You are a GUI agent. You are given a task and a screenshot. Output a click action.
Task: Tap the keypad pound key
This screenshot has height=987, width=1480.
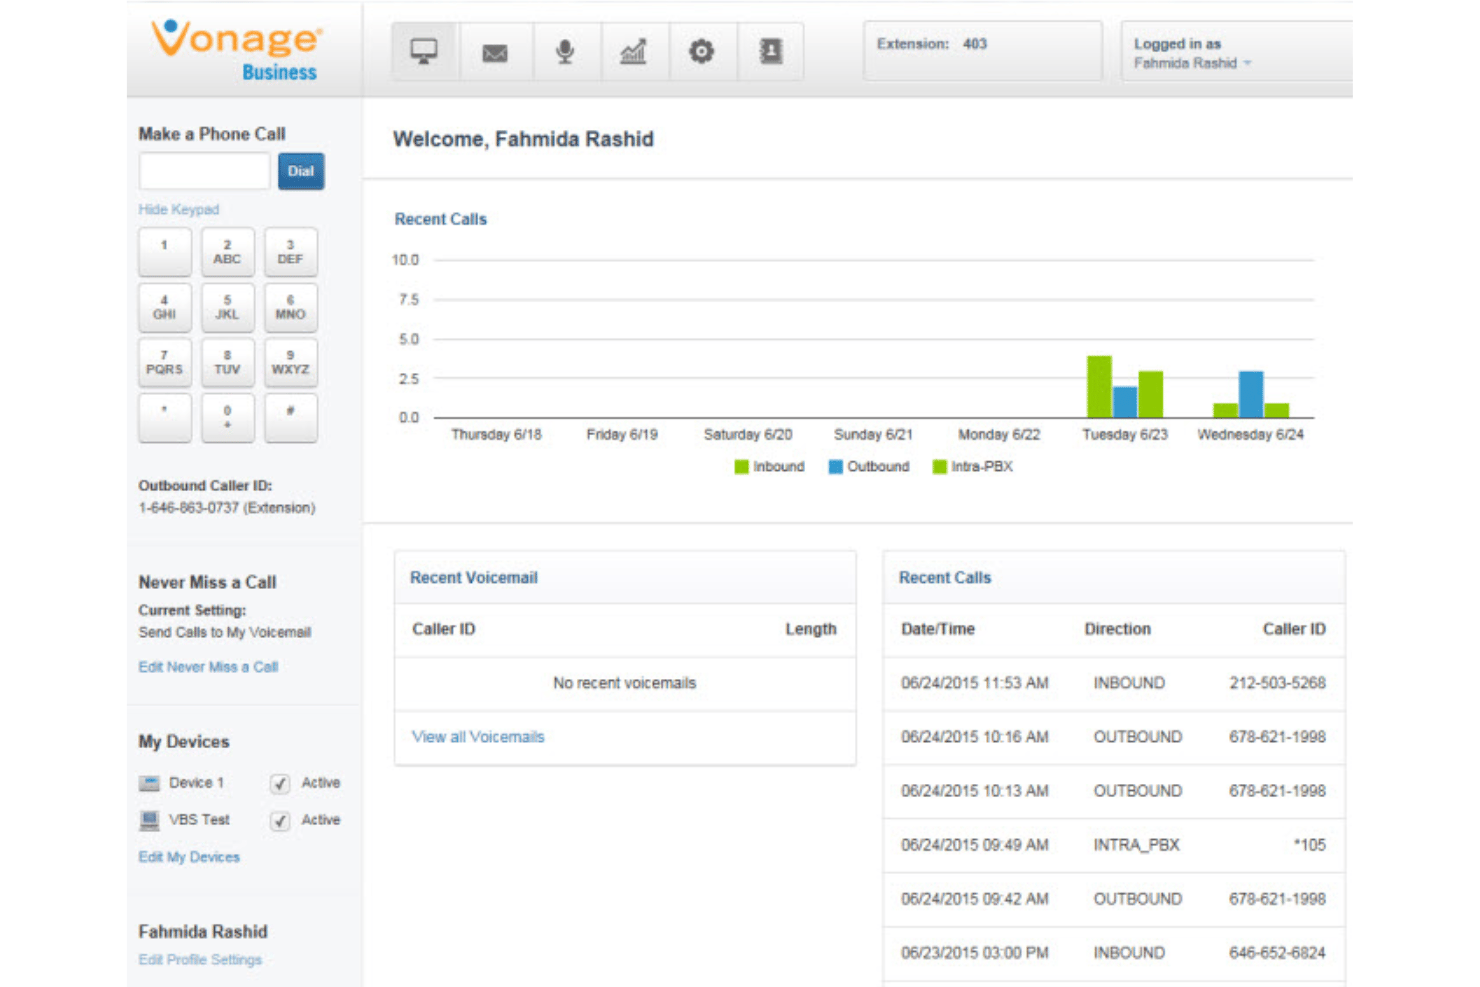pyautogui.click(x=291, y=417)
